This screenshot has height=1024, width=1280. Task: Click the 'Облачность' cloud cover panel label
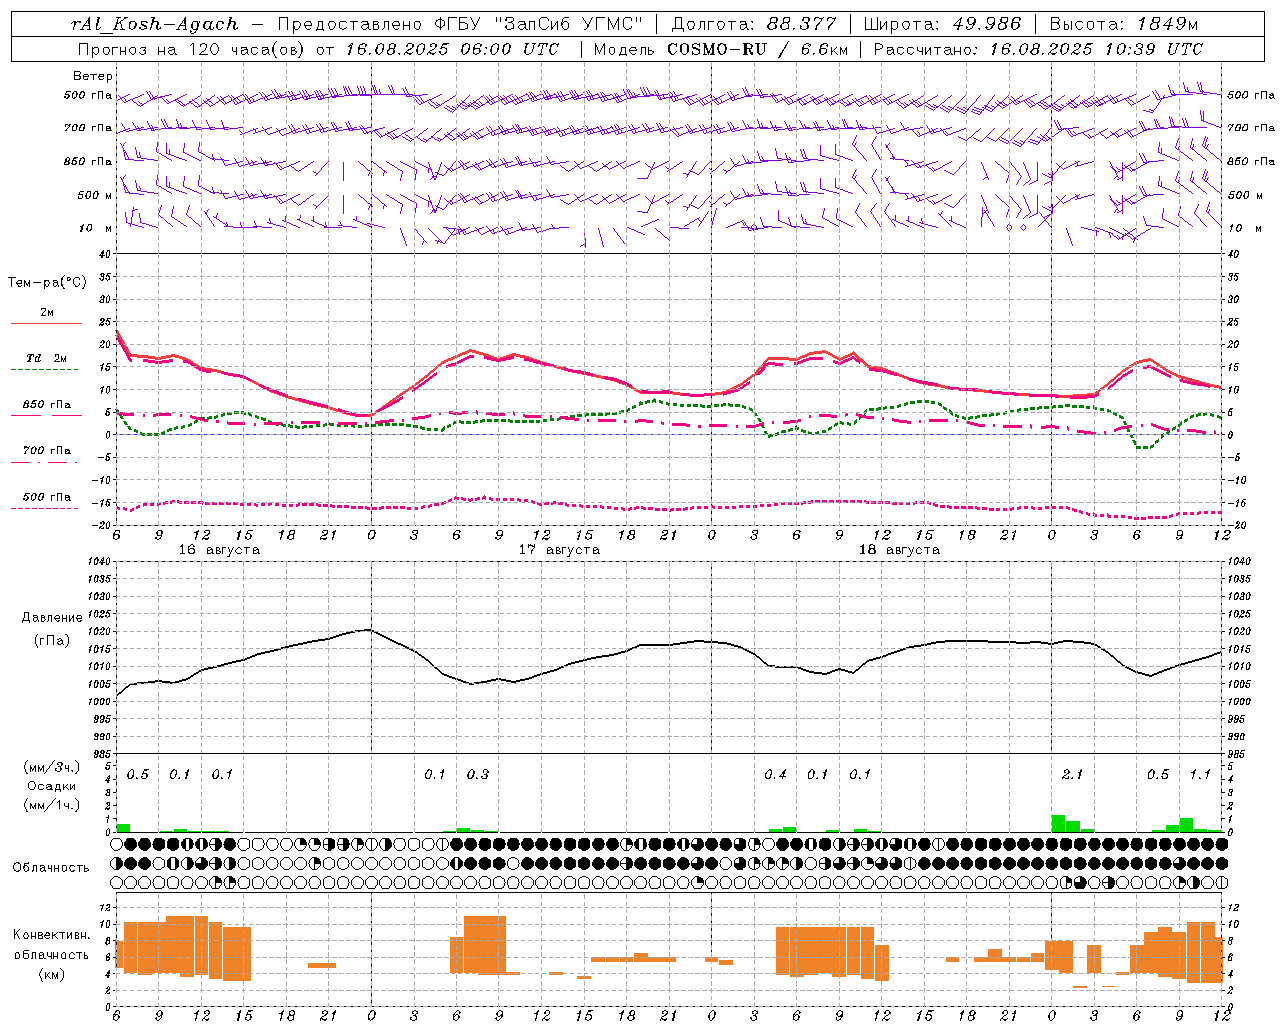pos(51,868)
